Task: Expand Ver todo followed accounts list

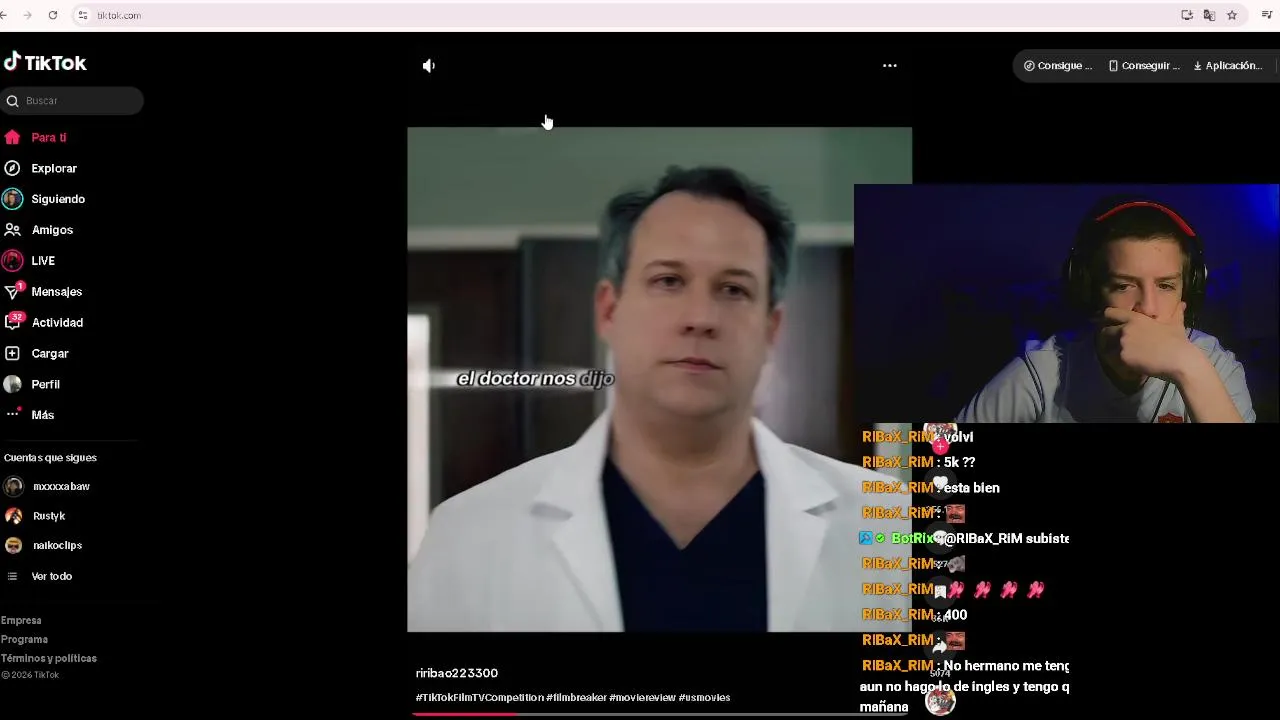Action: tap(51, 577)
